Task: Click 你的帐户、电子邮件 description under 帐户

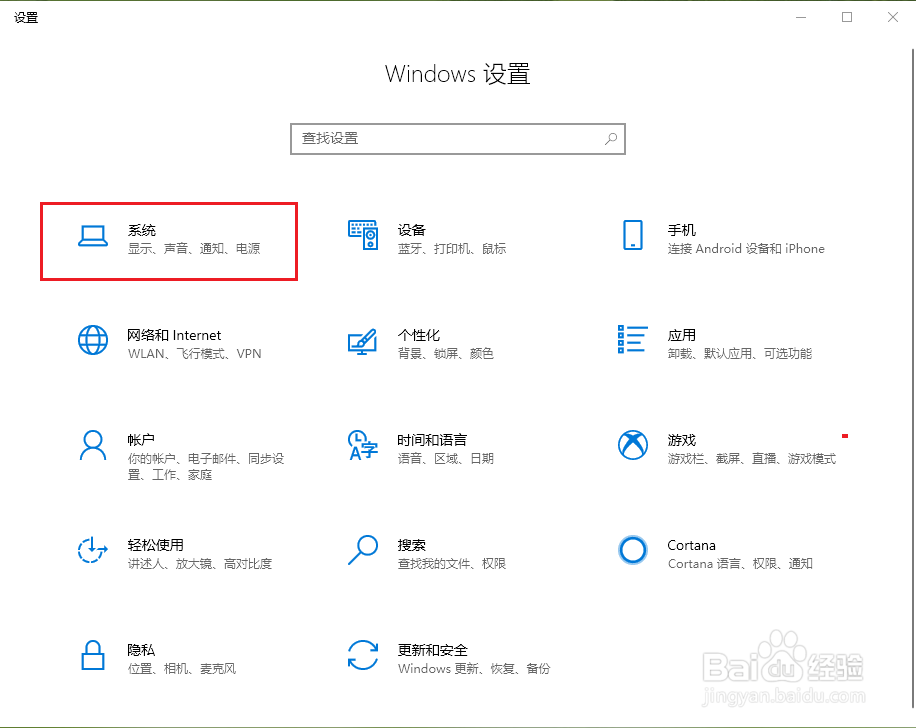Action: point(206,467)
